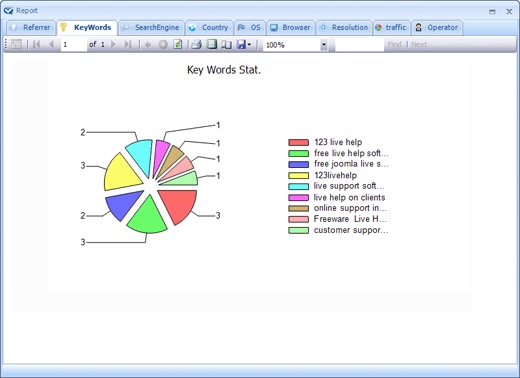The width and height of the screenshot is (520, 378).
Task: Refresh the report
Action: click(x=178, y=44)
